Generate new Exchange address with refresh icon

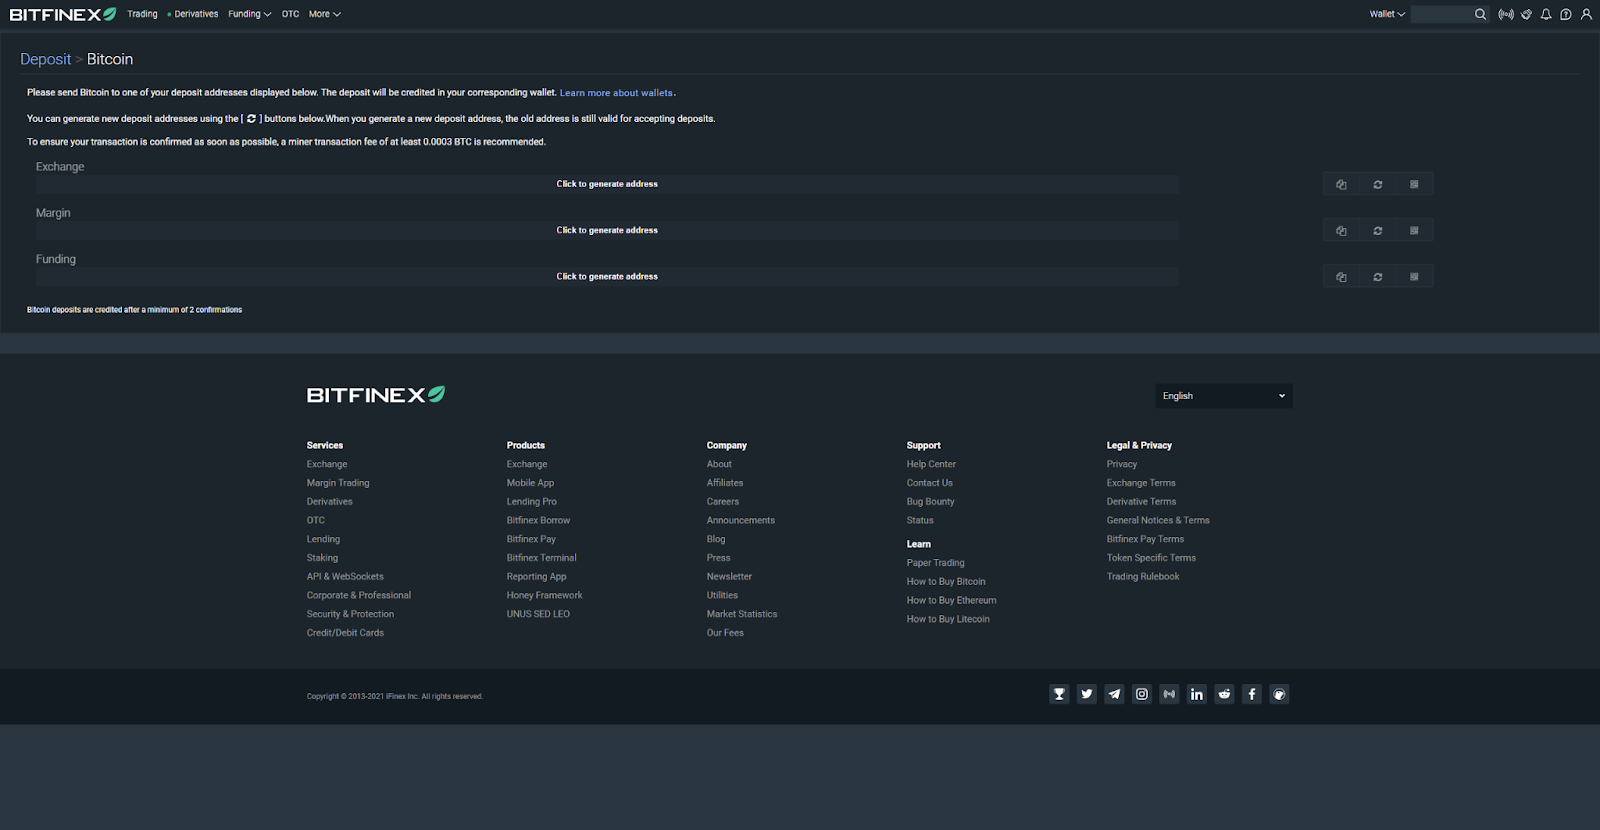tap(1378, 184)
